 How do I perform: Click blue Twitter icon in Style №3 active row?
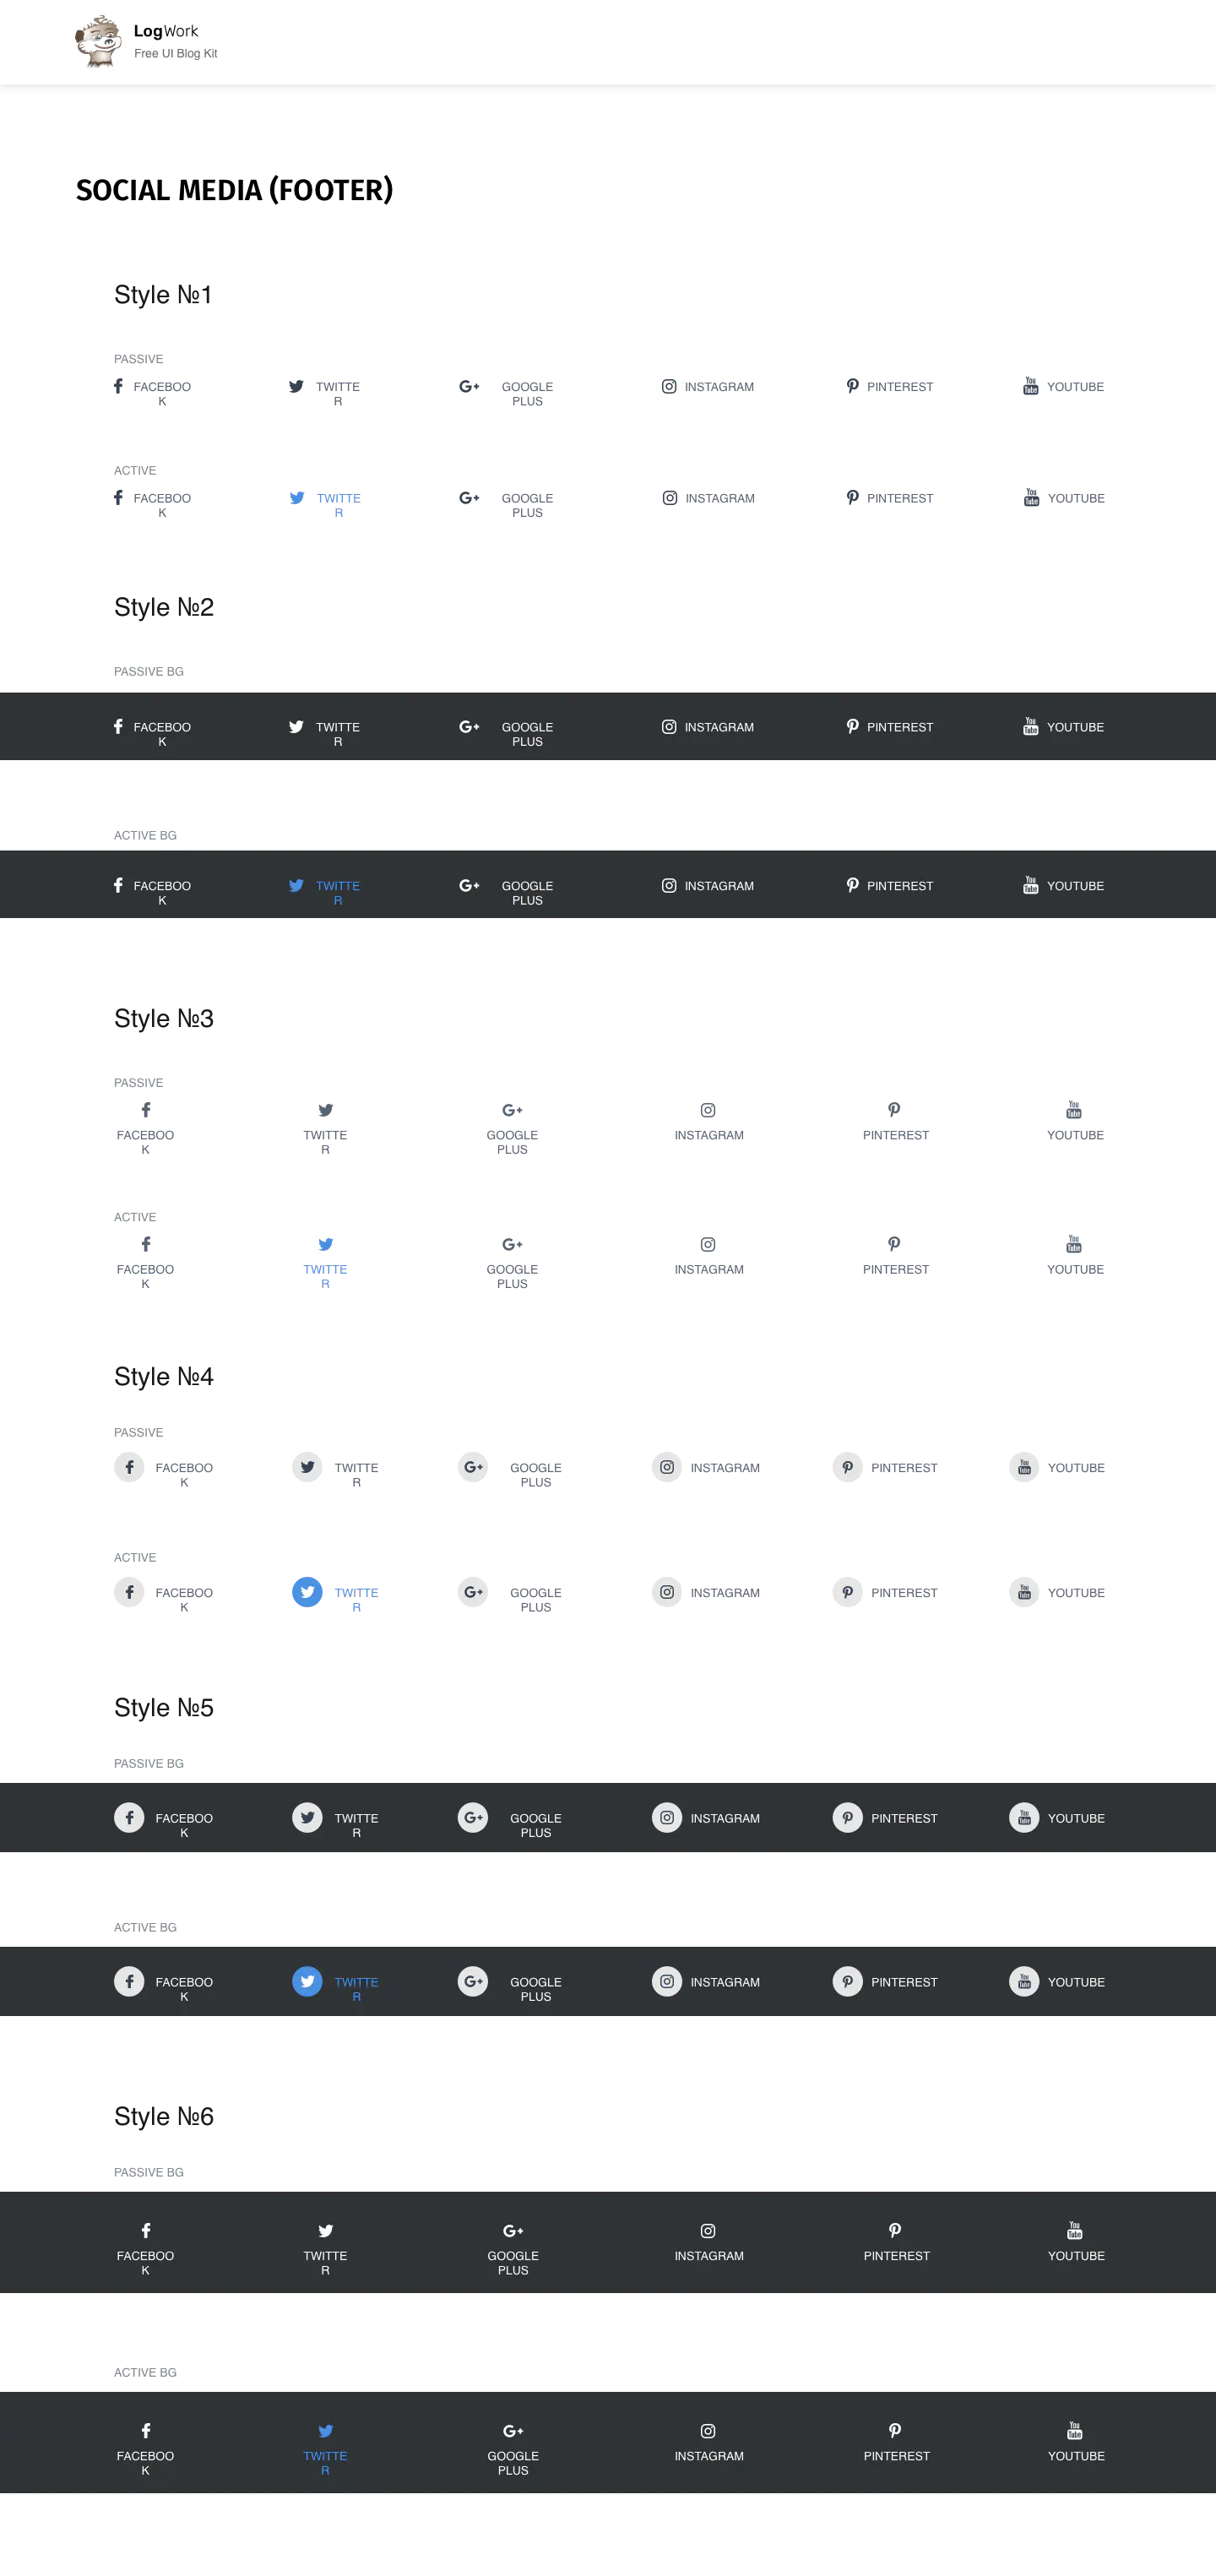[x=325, y=1244]
